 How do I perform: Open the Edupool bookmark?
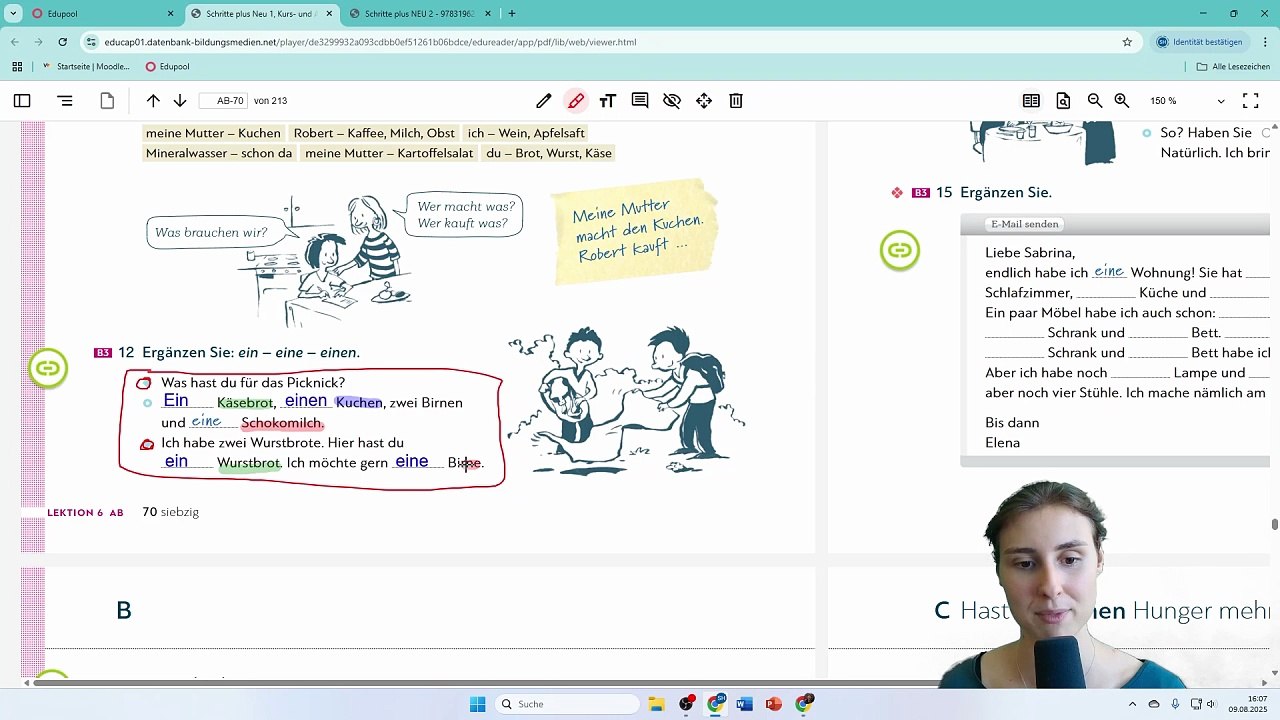167,67
